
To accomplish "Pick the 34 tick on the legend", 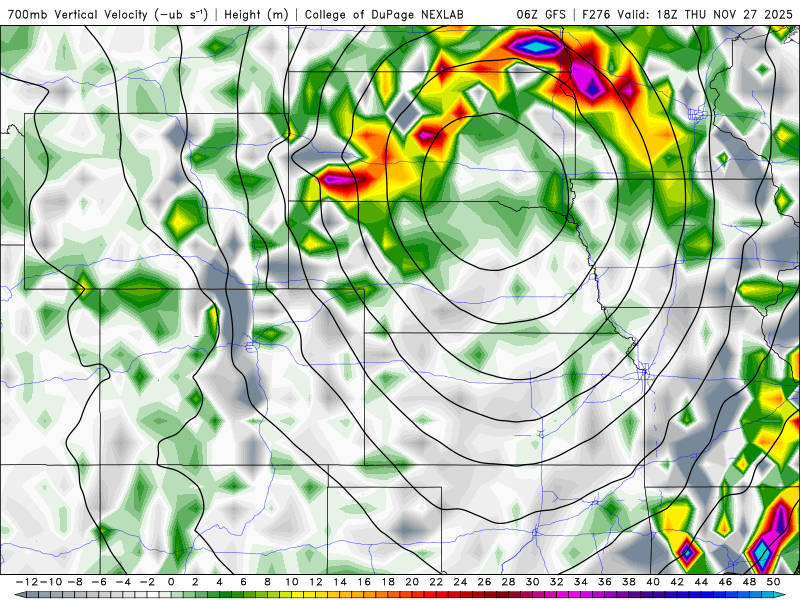I will (x=581, y=582).
